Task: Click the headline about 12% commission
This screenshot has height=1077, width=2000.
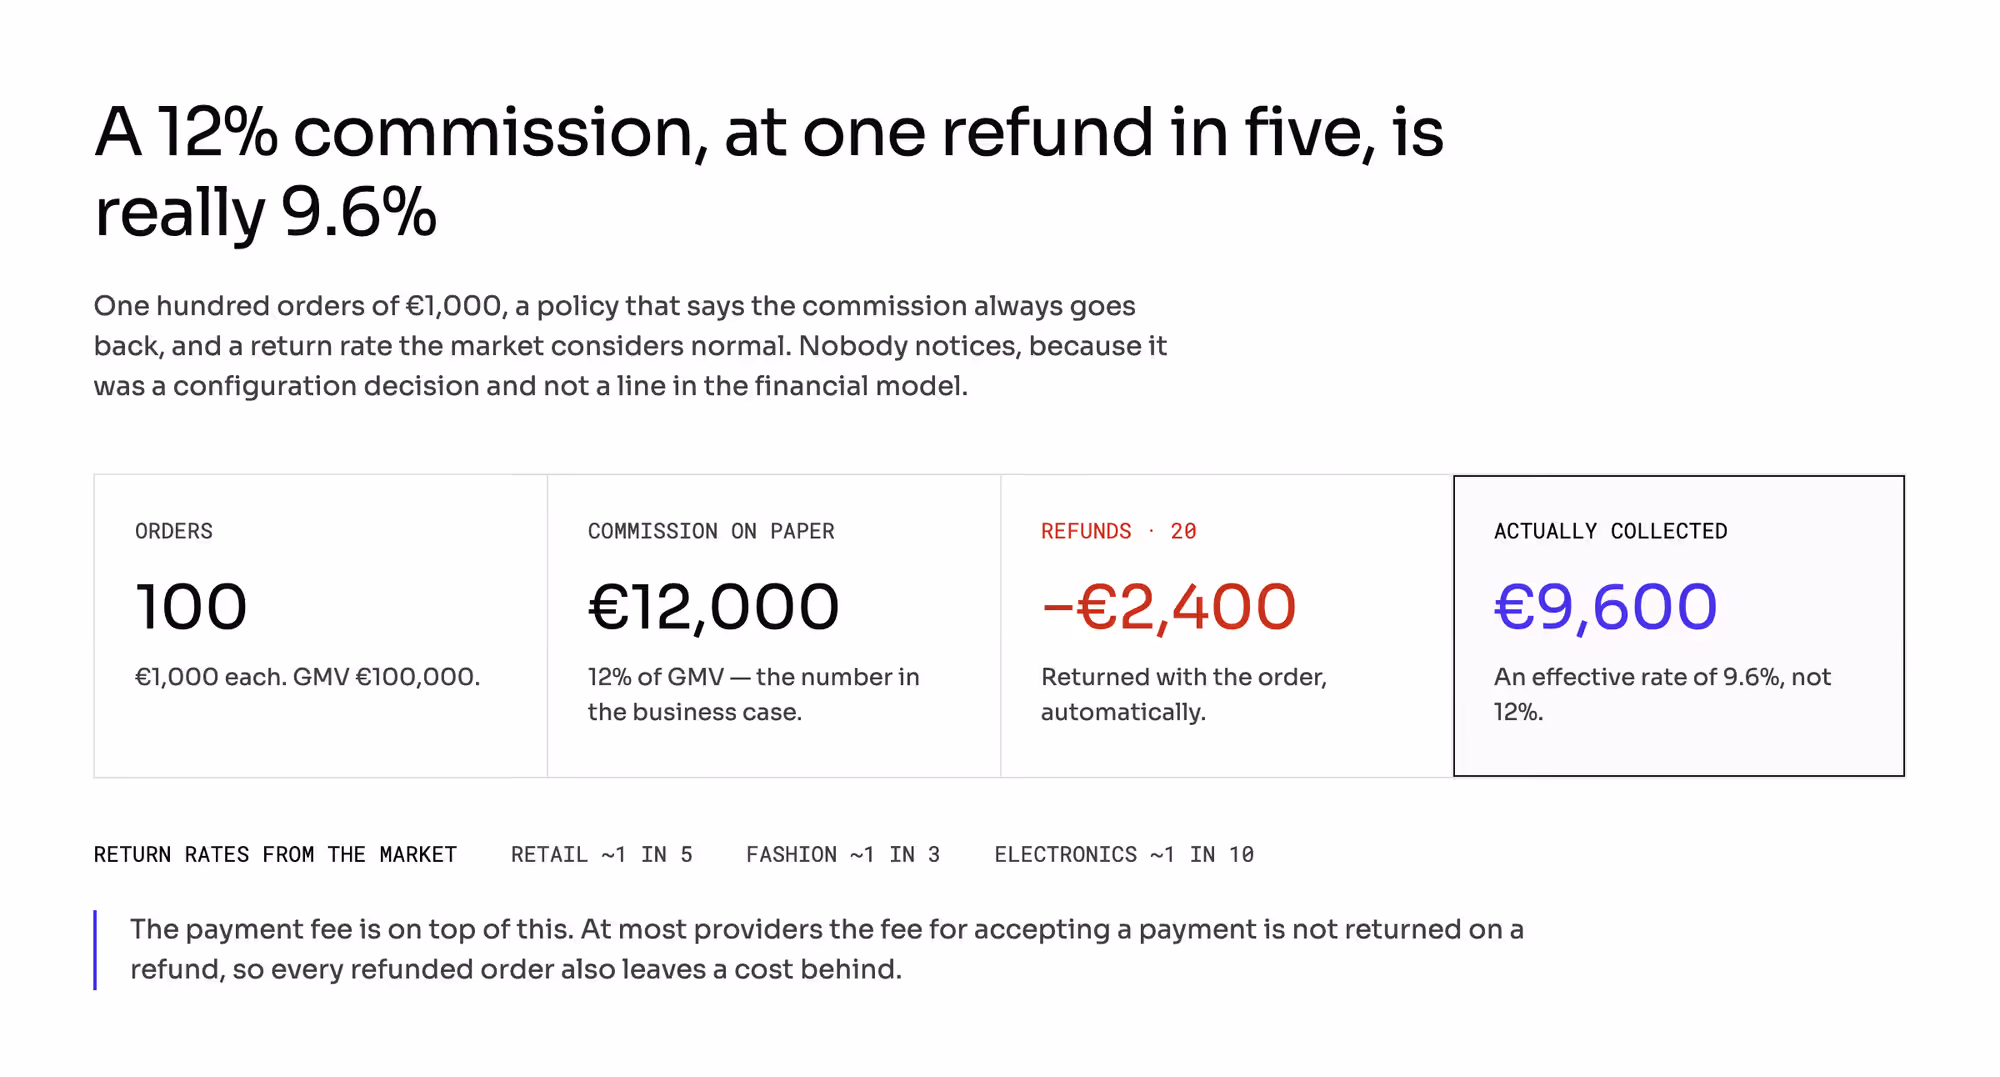Action: (768, 171)
